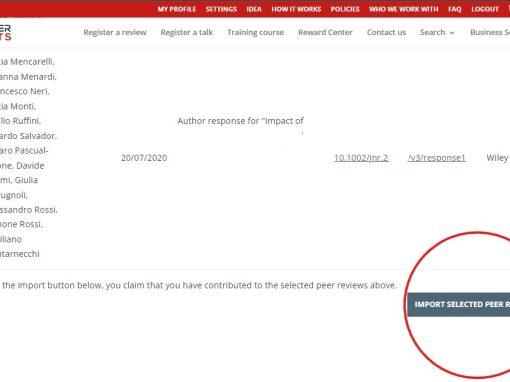Click LOGOUT in the top bar

[485, 9]
